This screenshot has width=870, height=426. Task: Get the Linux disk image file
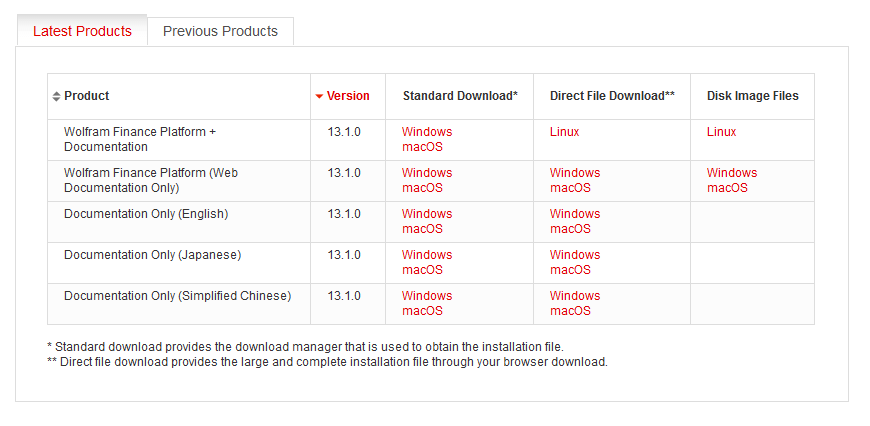click(x=721, y=132)
